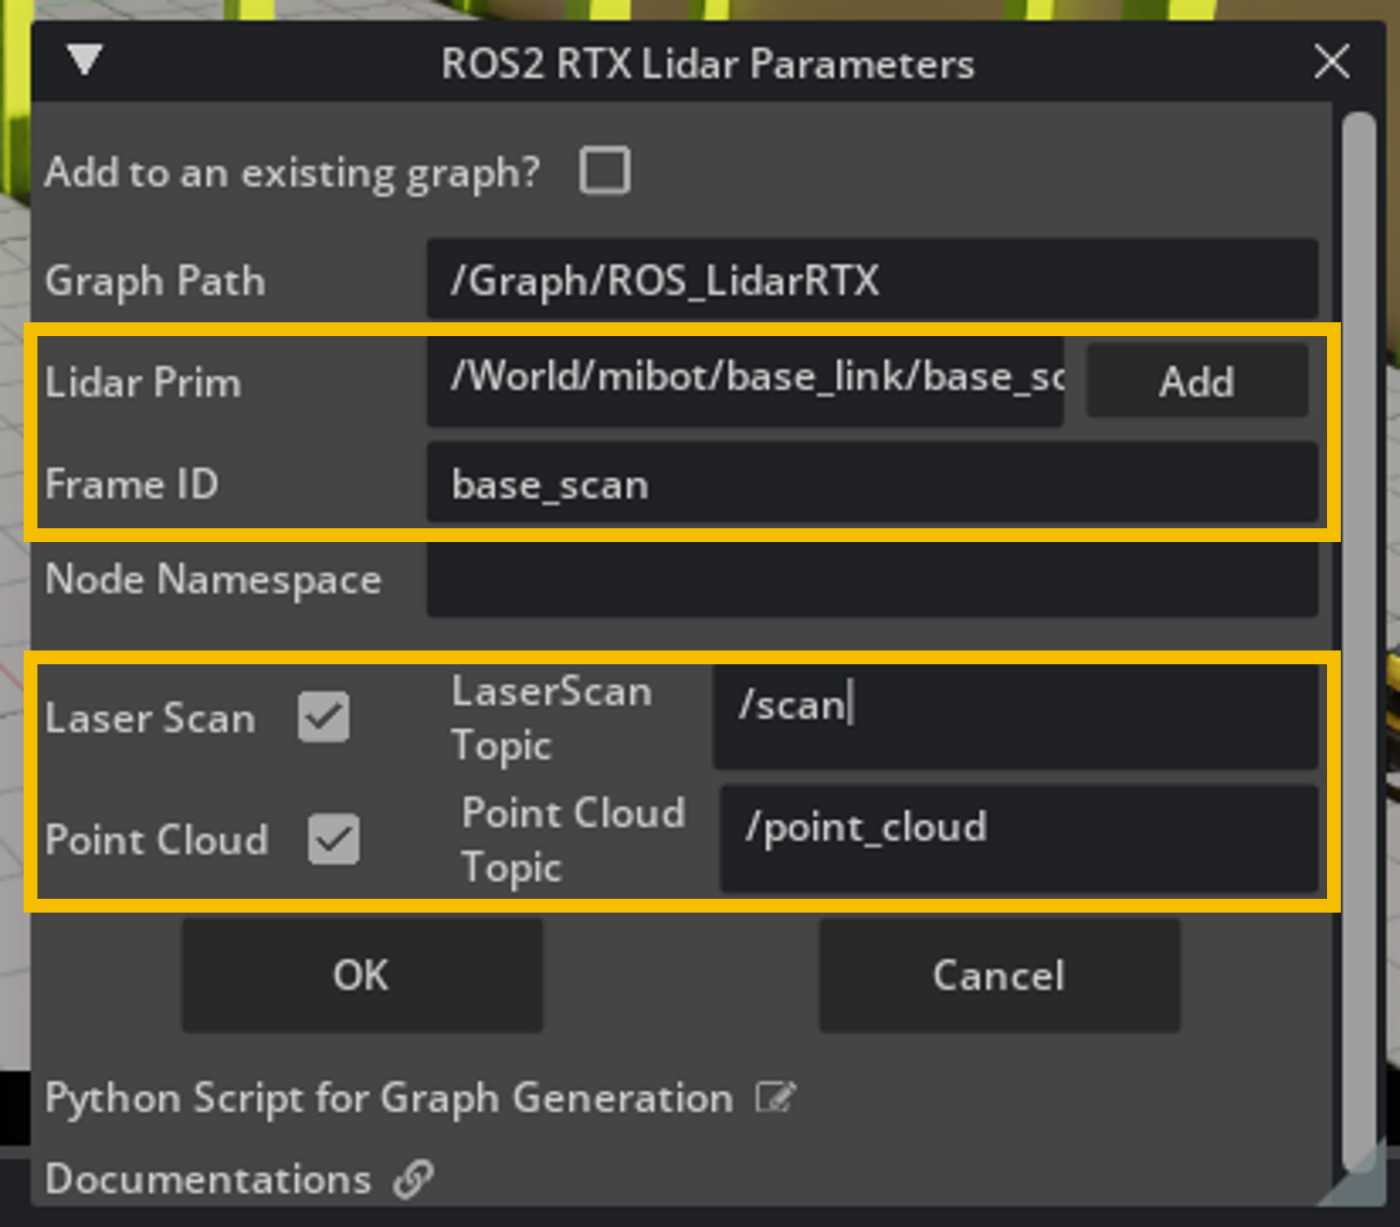The image size is (1400, 1227).
Task: Click the Point Cloud Topic field
Action: tap(1019, 838)
